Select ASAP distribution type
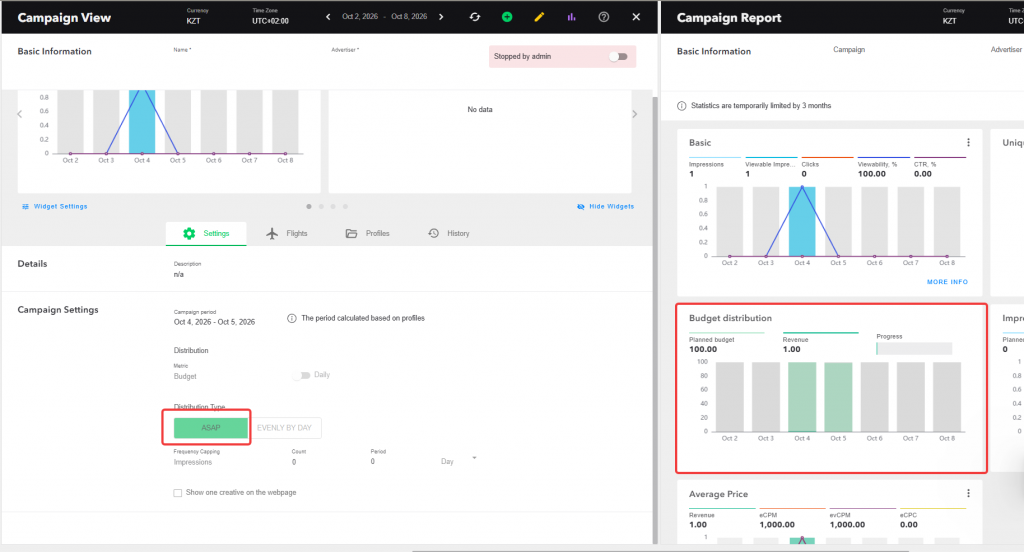This screenshot has width=1024, height=552. [210, 428]
